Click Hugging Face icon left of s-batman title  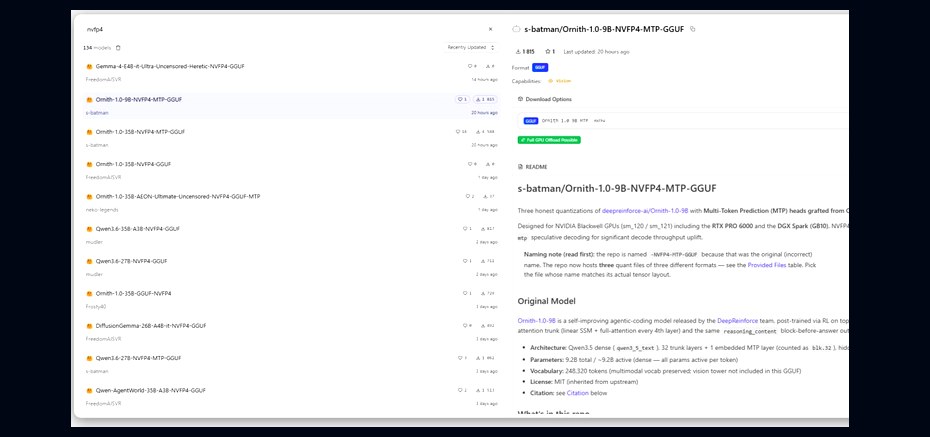pos(516,29)
